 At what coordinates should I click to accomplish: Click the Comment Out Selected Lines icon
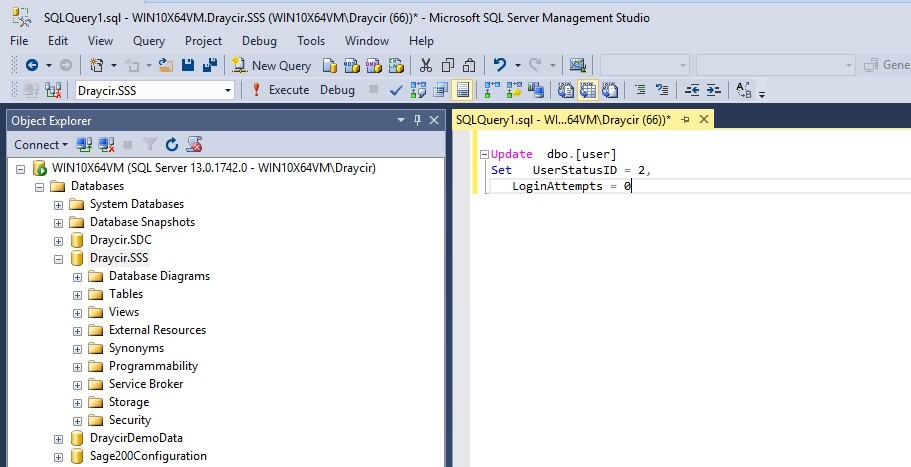click(640, 90)
